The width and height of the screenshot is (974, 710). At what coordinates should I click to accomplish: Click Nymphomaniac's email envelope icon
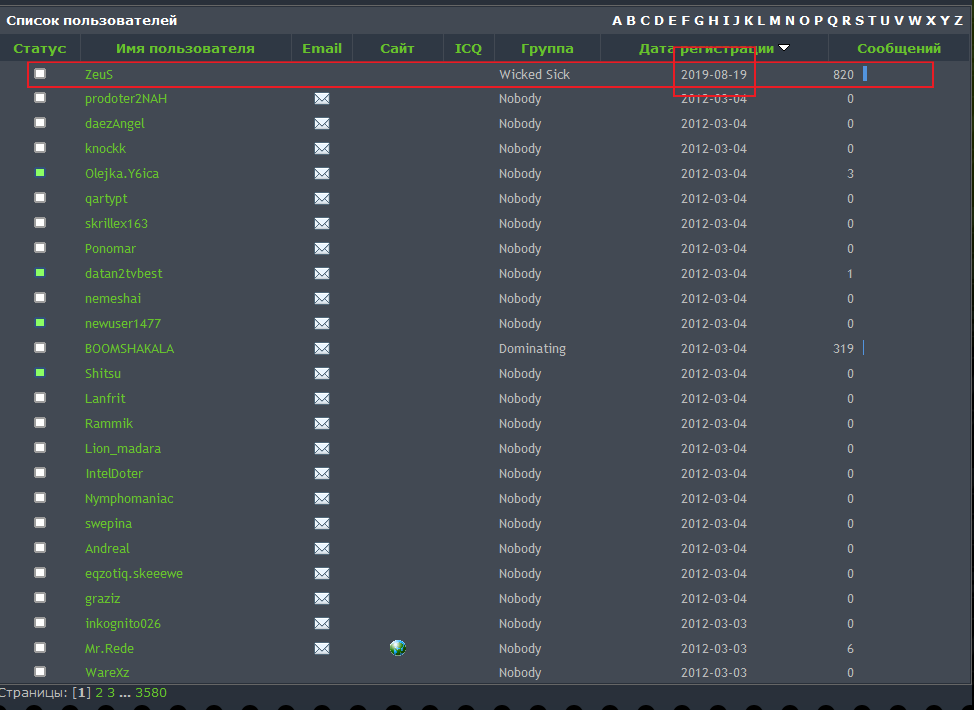[322, 499]
